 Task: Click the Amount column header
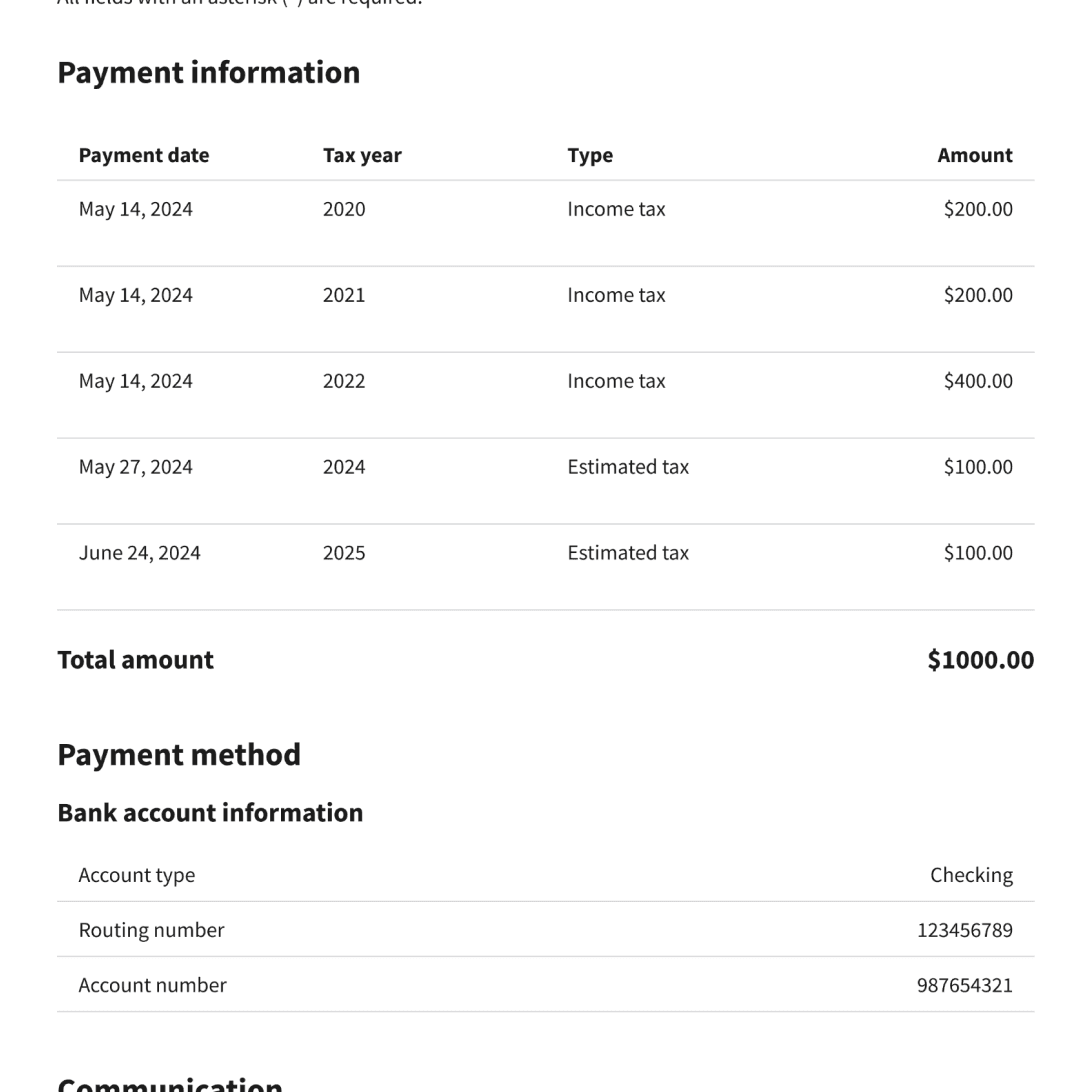(974, 155)
